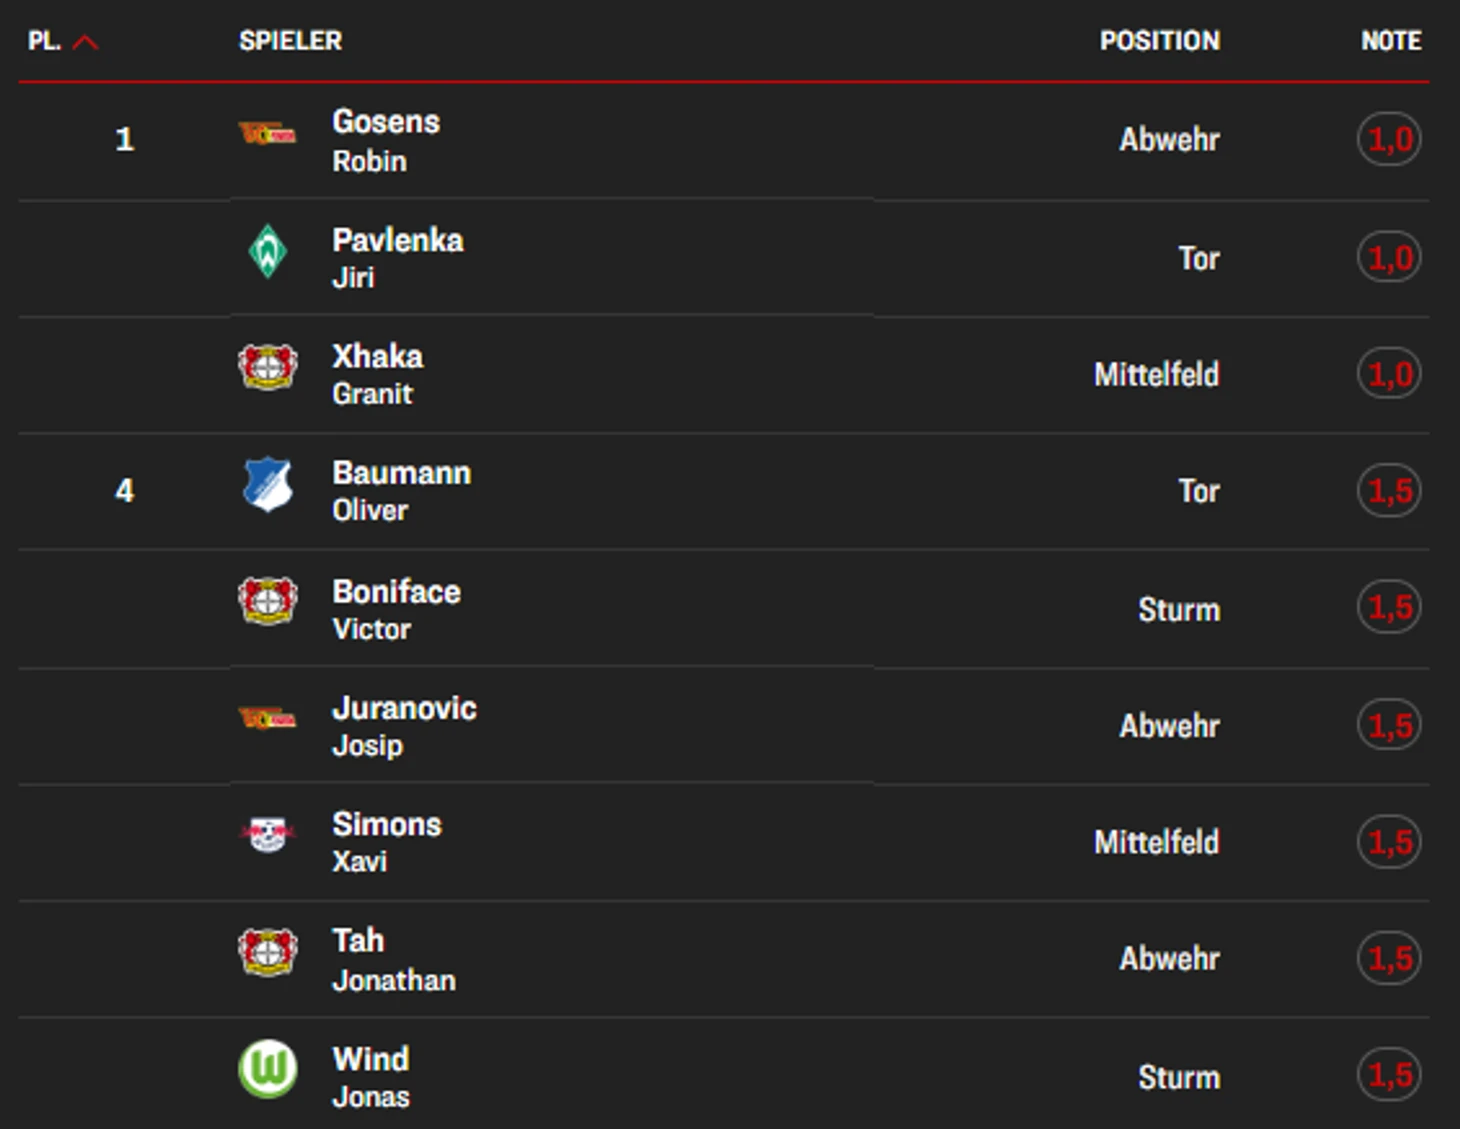This screenshot has width=1460, height=1129.
Task: Click the 1,5 grade badge for Baumann
Action: [1389, 491]
